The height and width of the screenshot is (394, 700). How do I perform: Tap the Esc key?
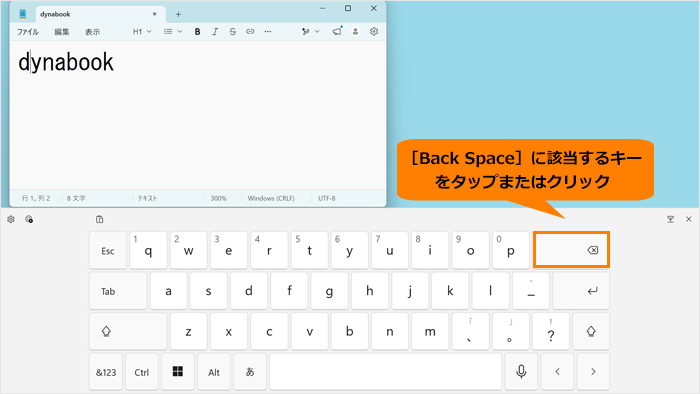tap(108, 250)
